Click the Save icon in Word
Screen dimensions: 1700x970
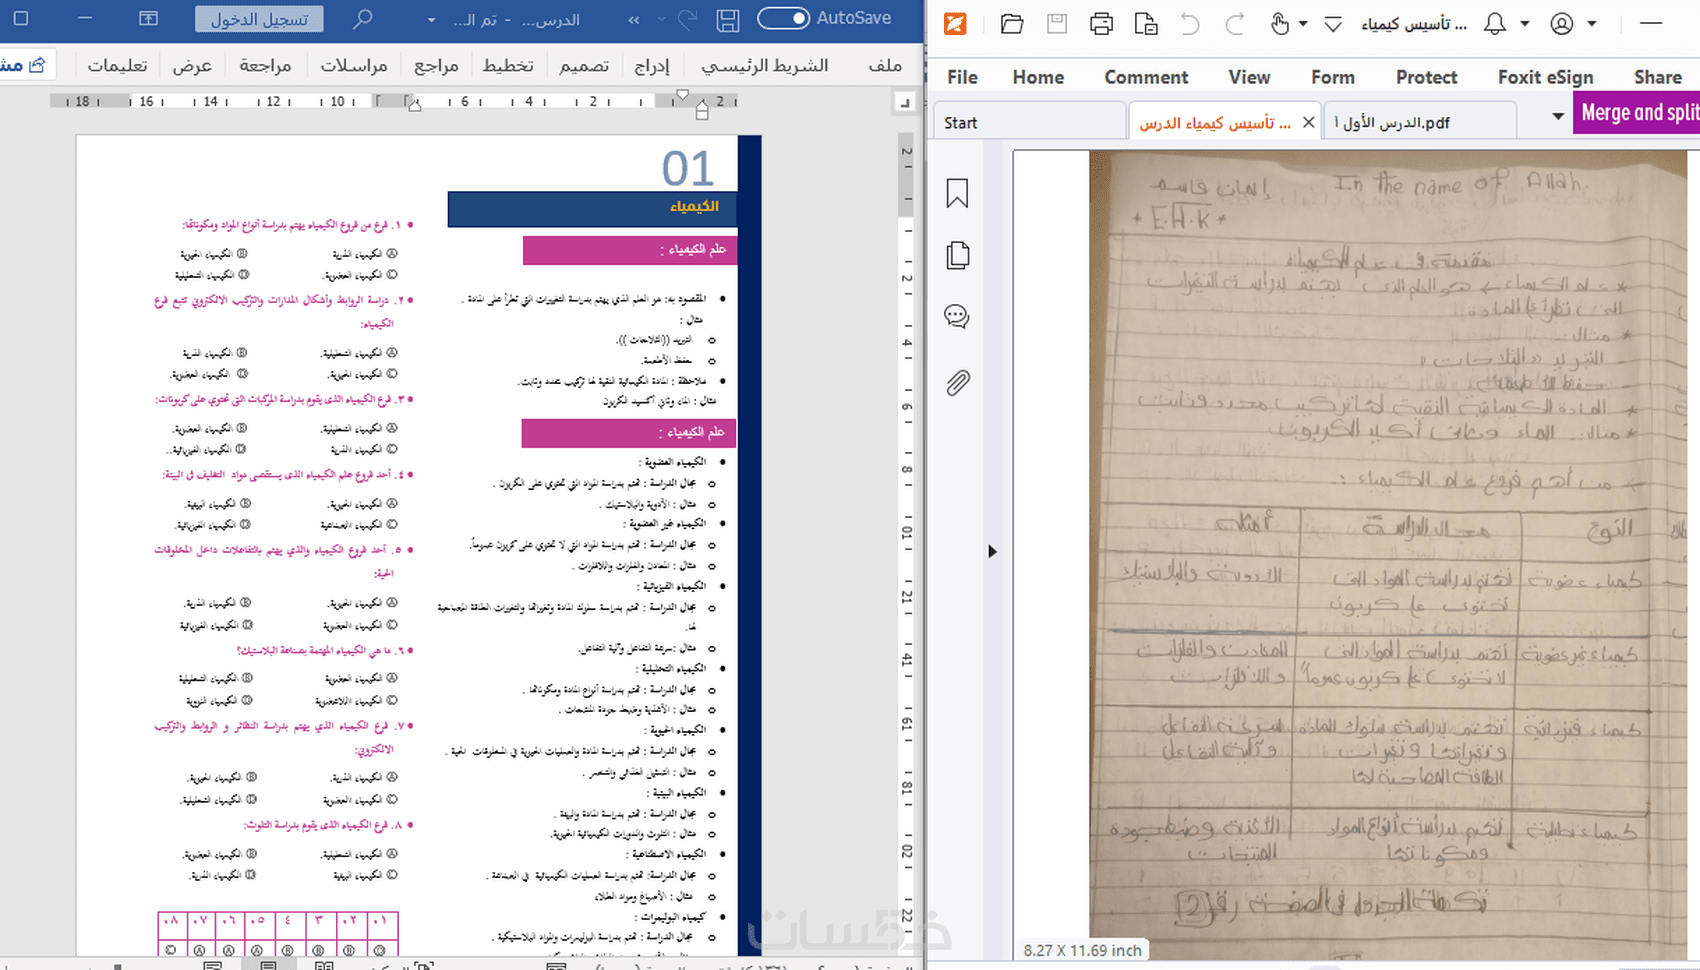click(728, 19)
